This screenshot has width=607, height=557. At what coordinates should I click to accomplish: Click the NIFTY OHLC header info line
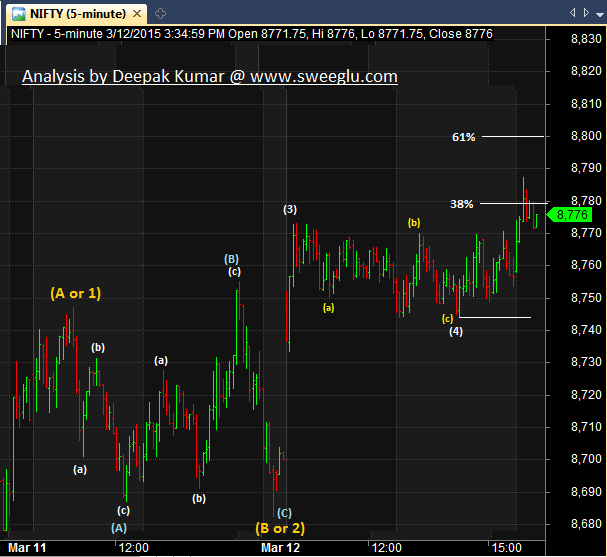[x=252, y=34]
